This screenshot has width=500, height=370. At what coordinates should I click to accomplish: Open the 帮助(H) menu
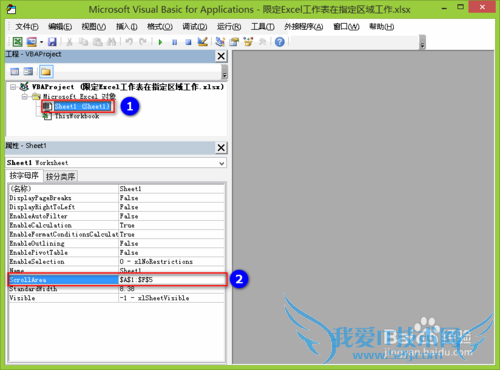382,27
